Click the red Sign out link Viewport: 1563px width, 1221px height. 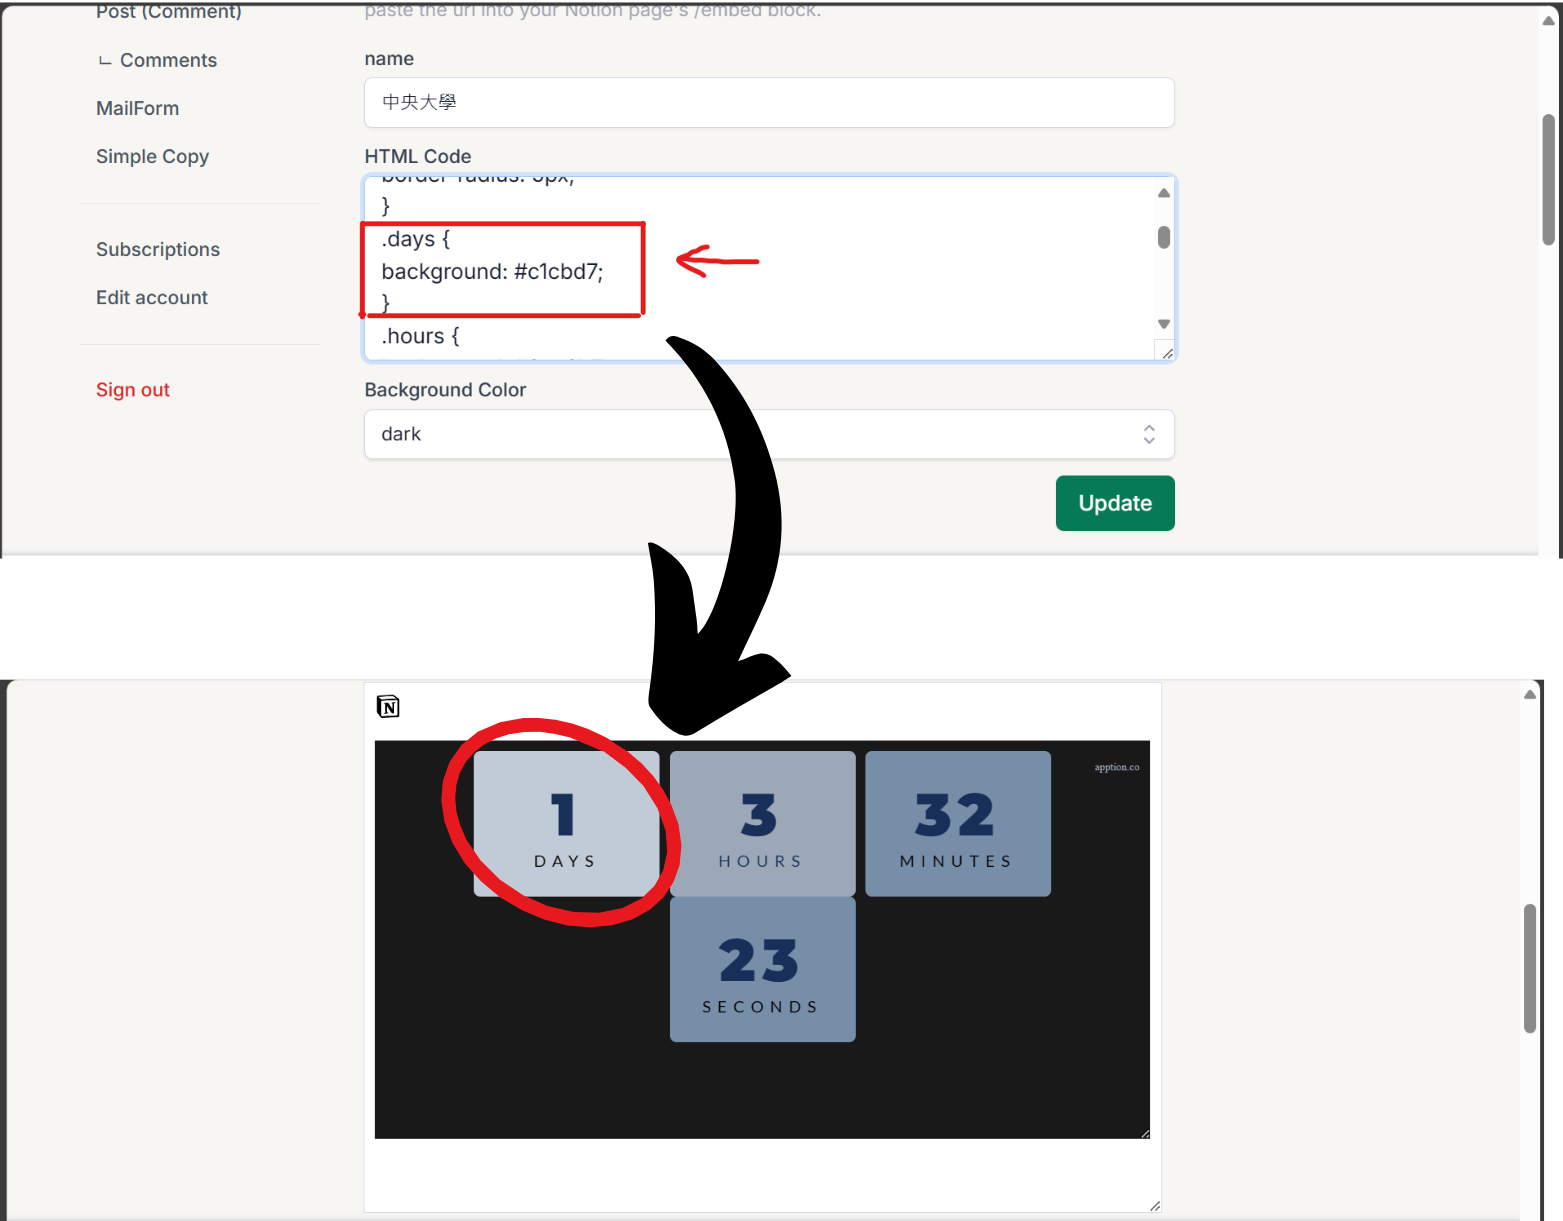pyautogui.click(x=133, y=390)
